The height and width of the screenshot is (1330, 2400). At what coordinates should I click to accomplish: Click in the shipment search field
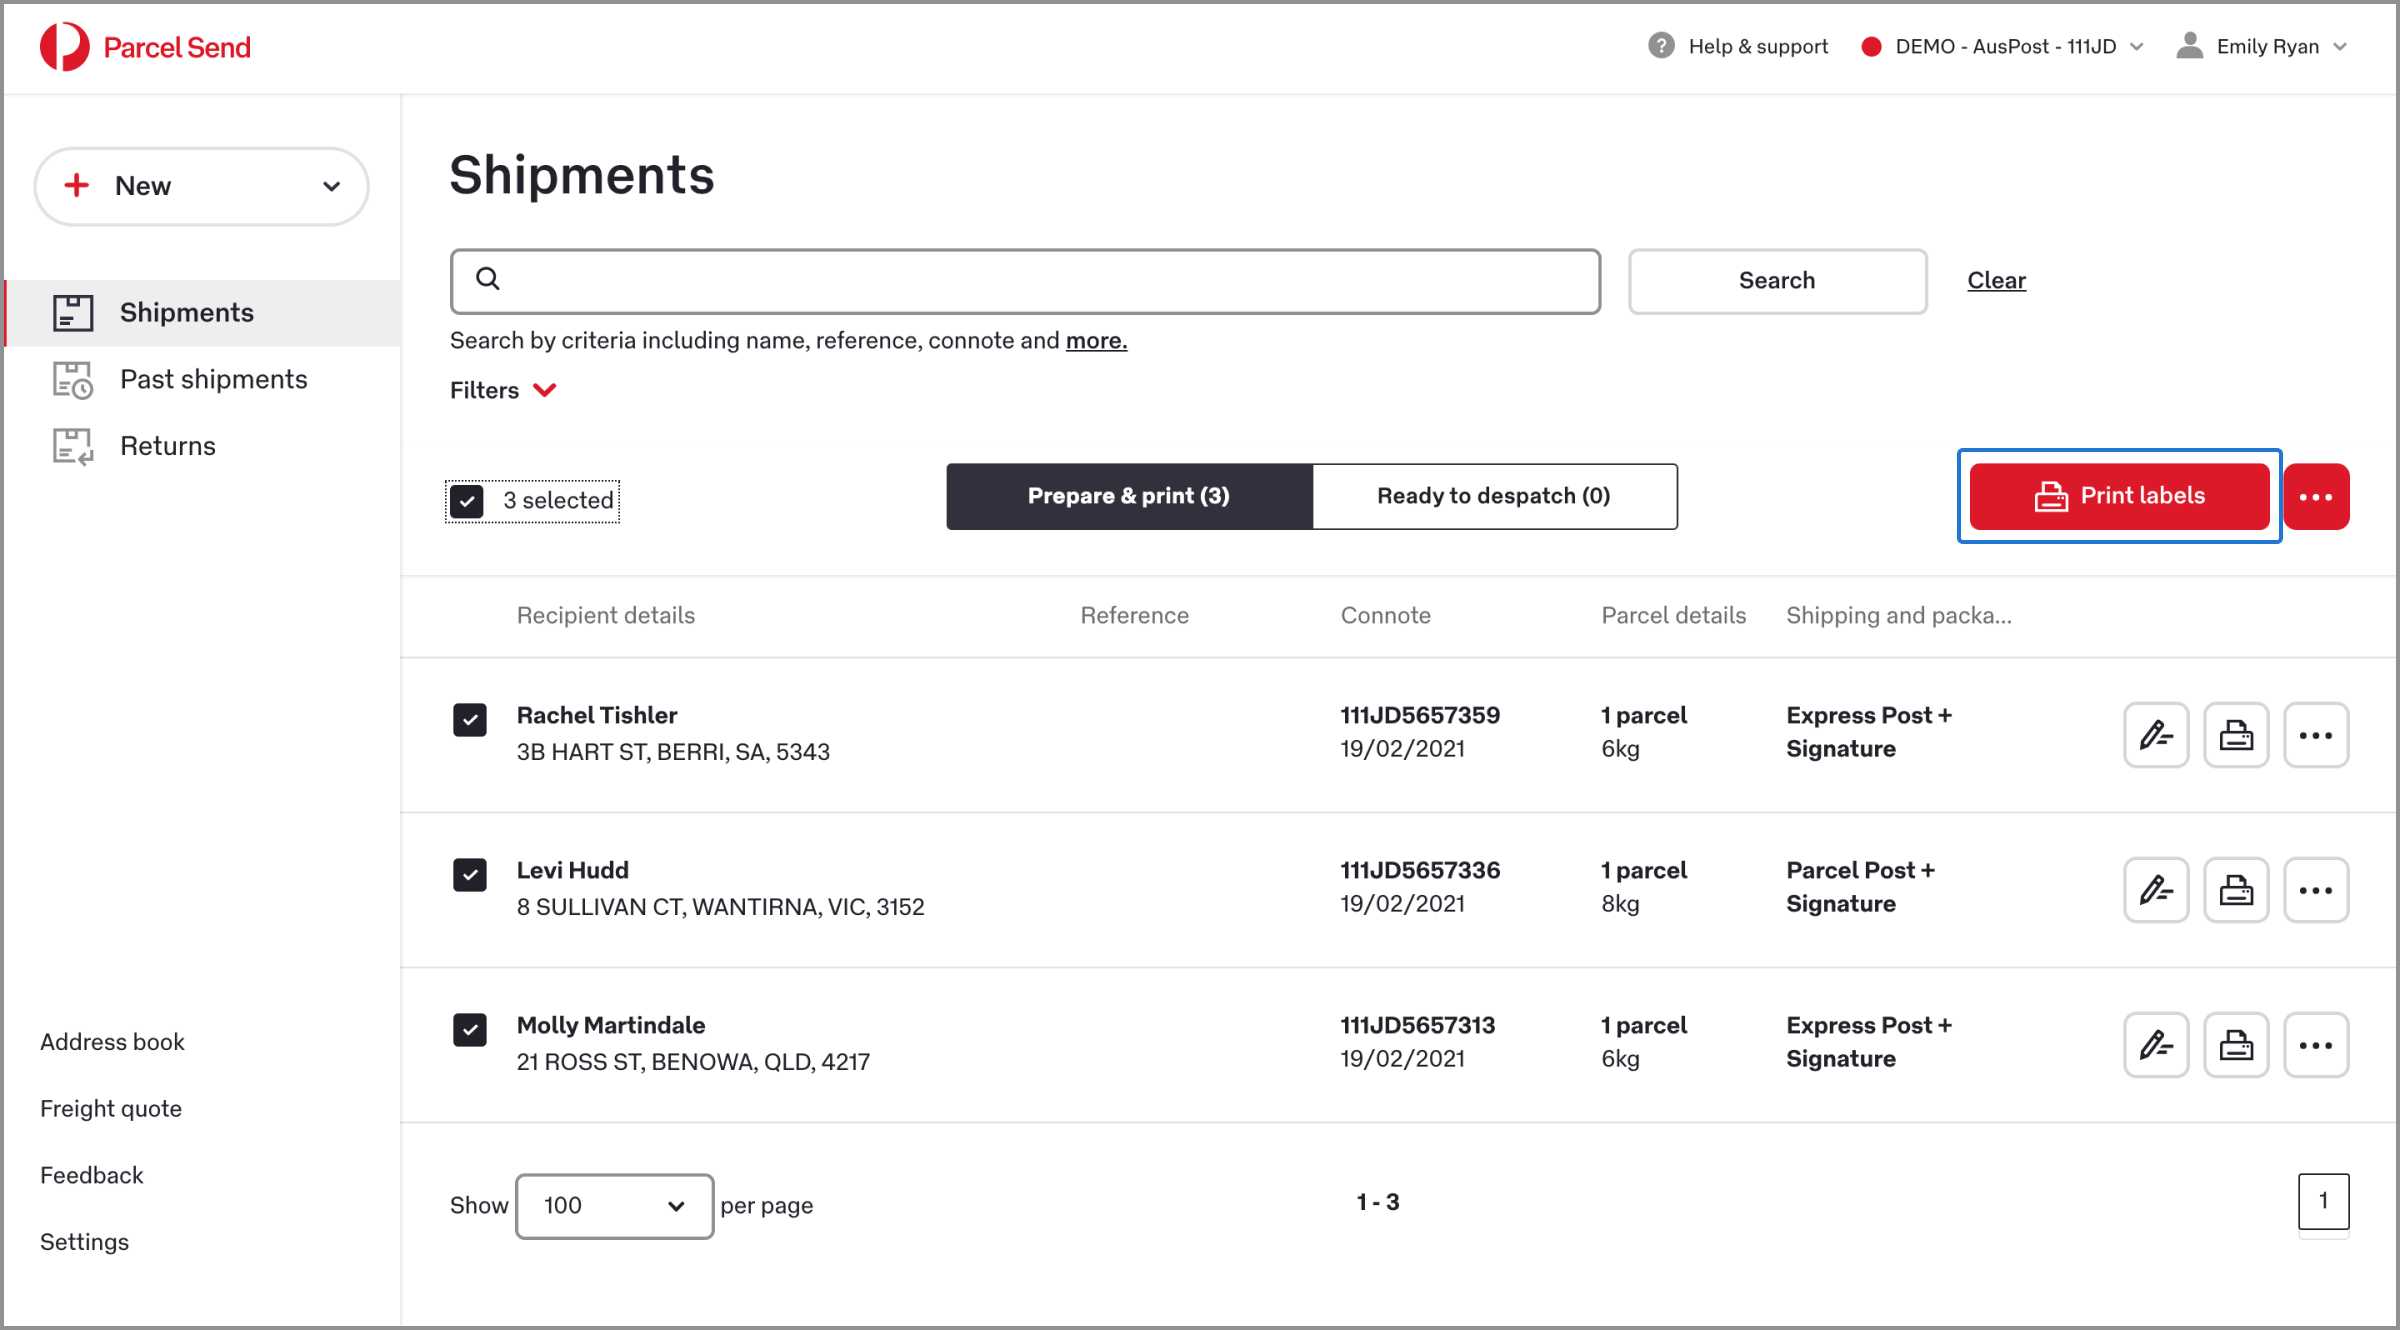point(1025,281)
